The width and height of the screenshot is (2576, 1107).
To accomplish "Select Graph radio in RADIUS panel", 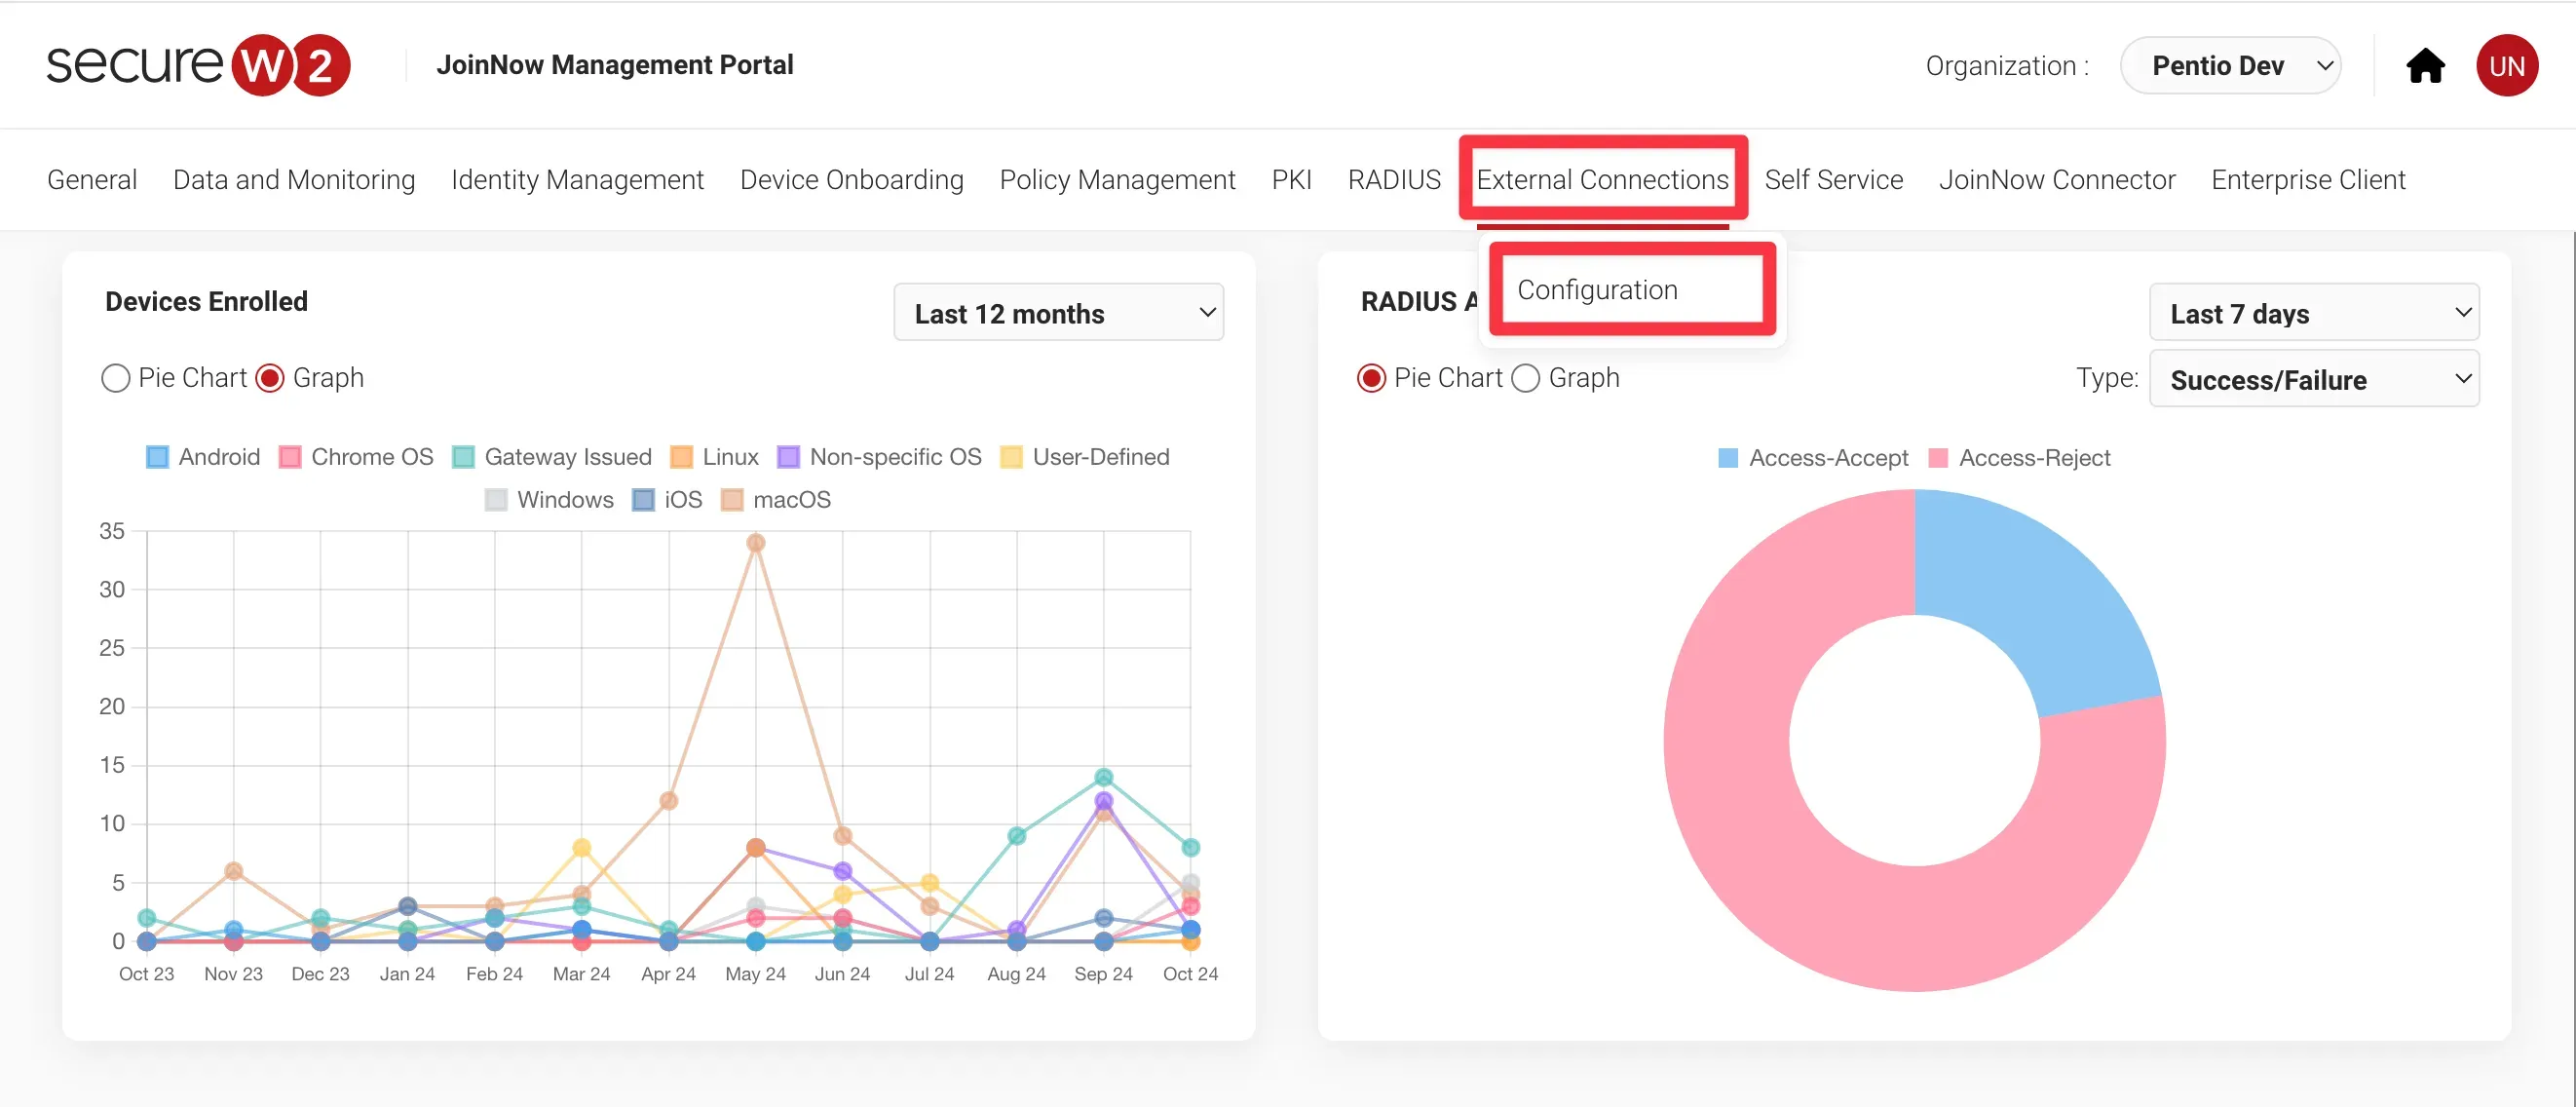I will (x=1526, y=378).
